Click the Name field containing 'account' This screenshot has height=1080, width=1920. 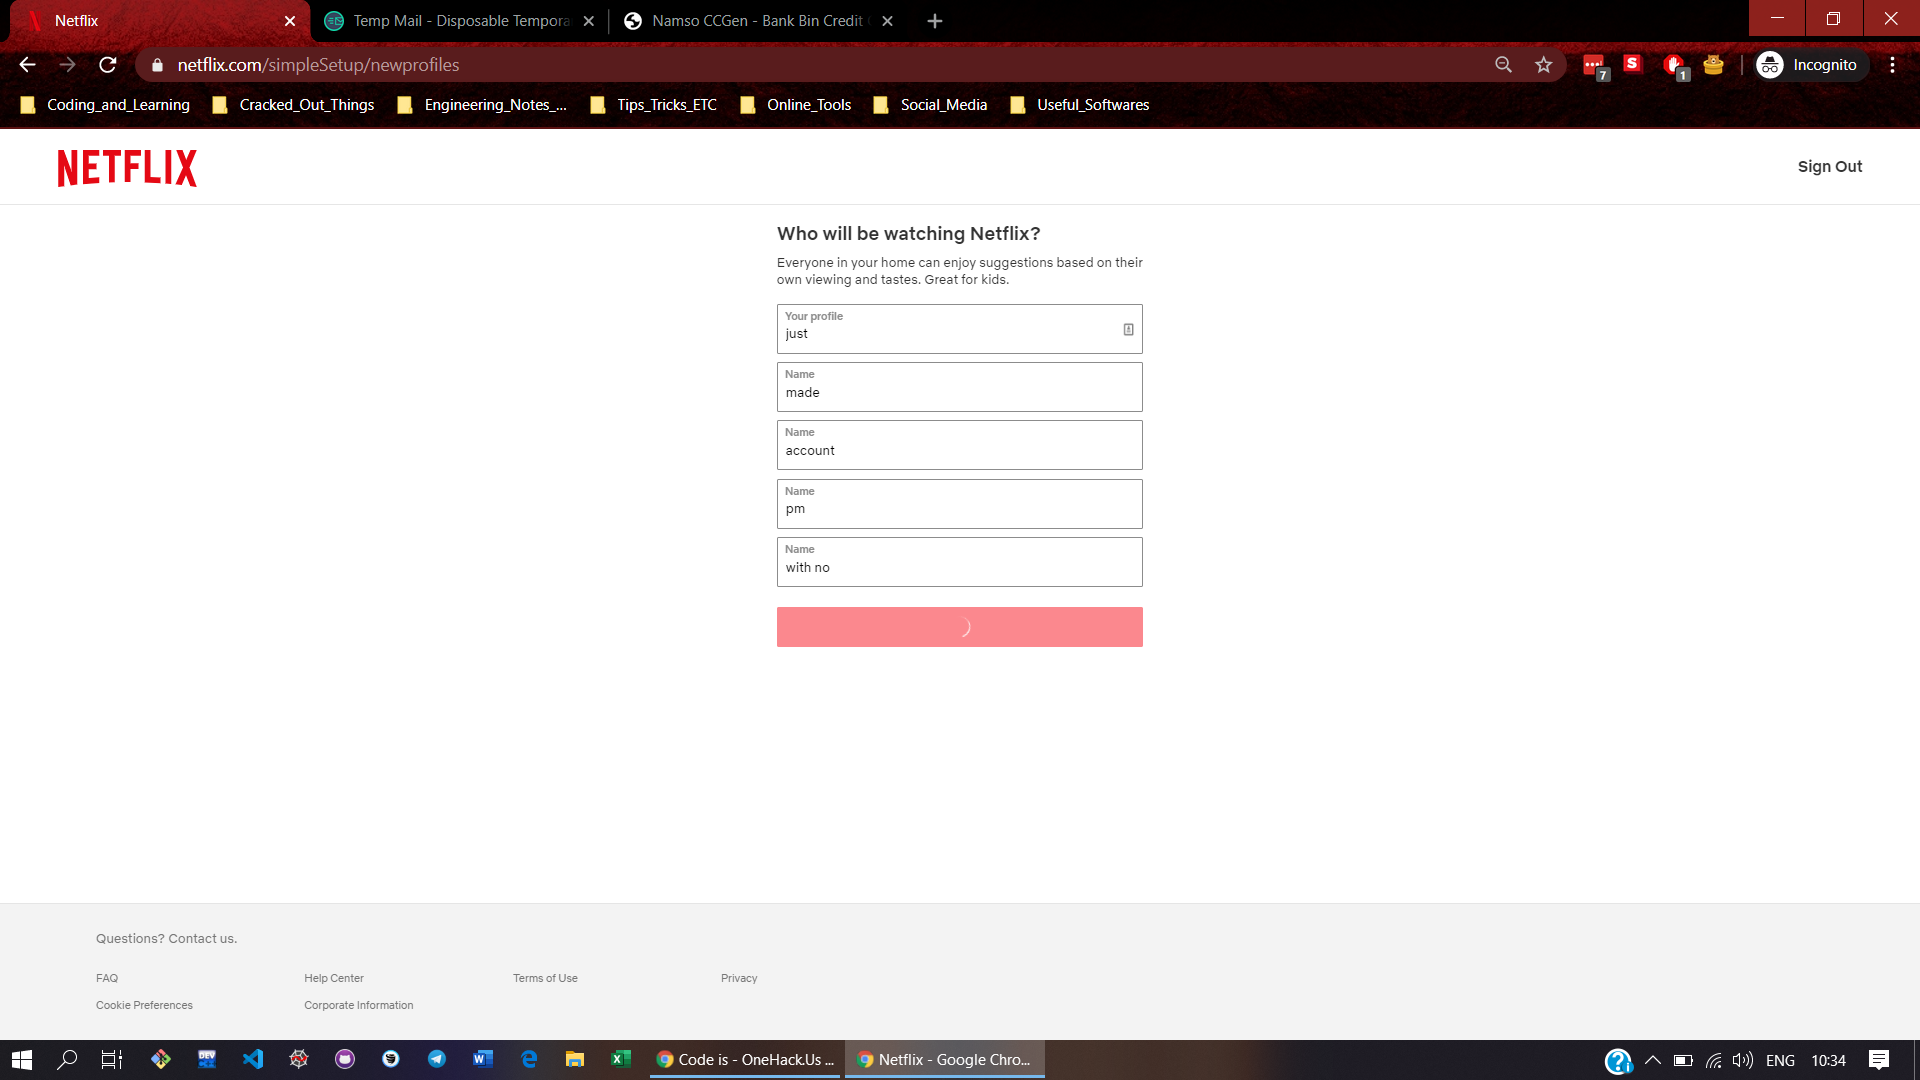(x=959, y=446)
